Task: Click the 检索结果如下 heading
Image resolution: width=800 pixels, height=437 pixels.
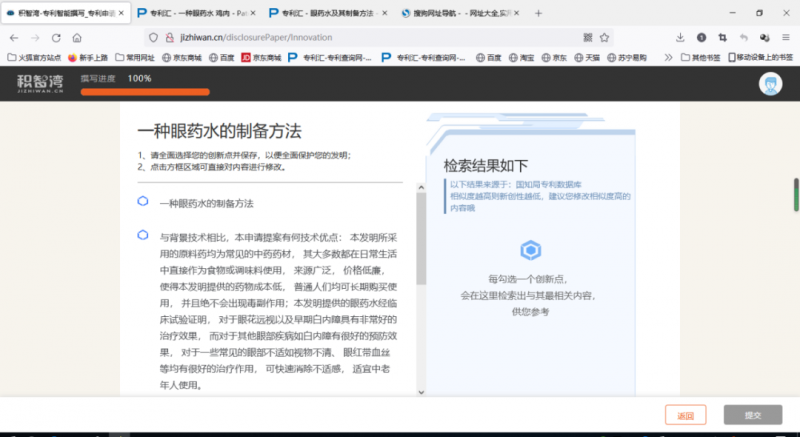Action: pyautogui.click(x=486, y=165)
